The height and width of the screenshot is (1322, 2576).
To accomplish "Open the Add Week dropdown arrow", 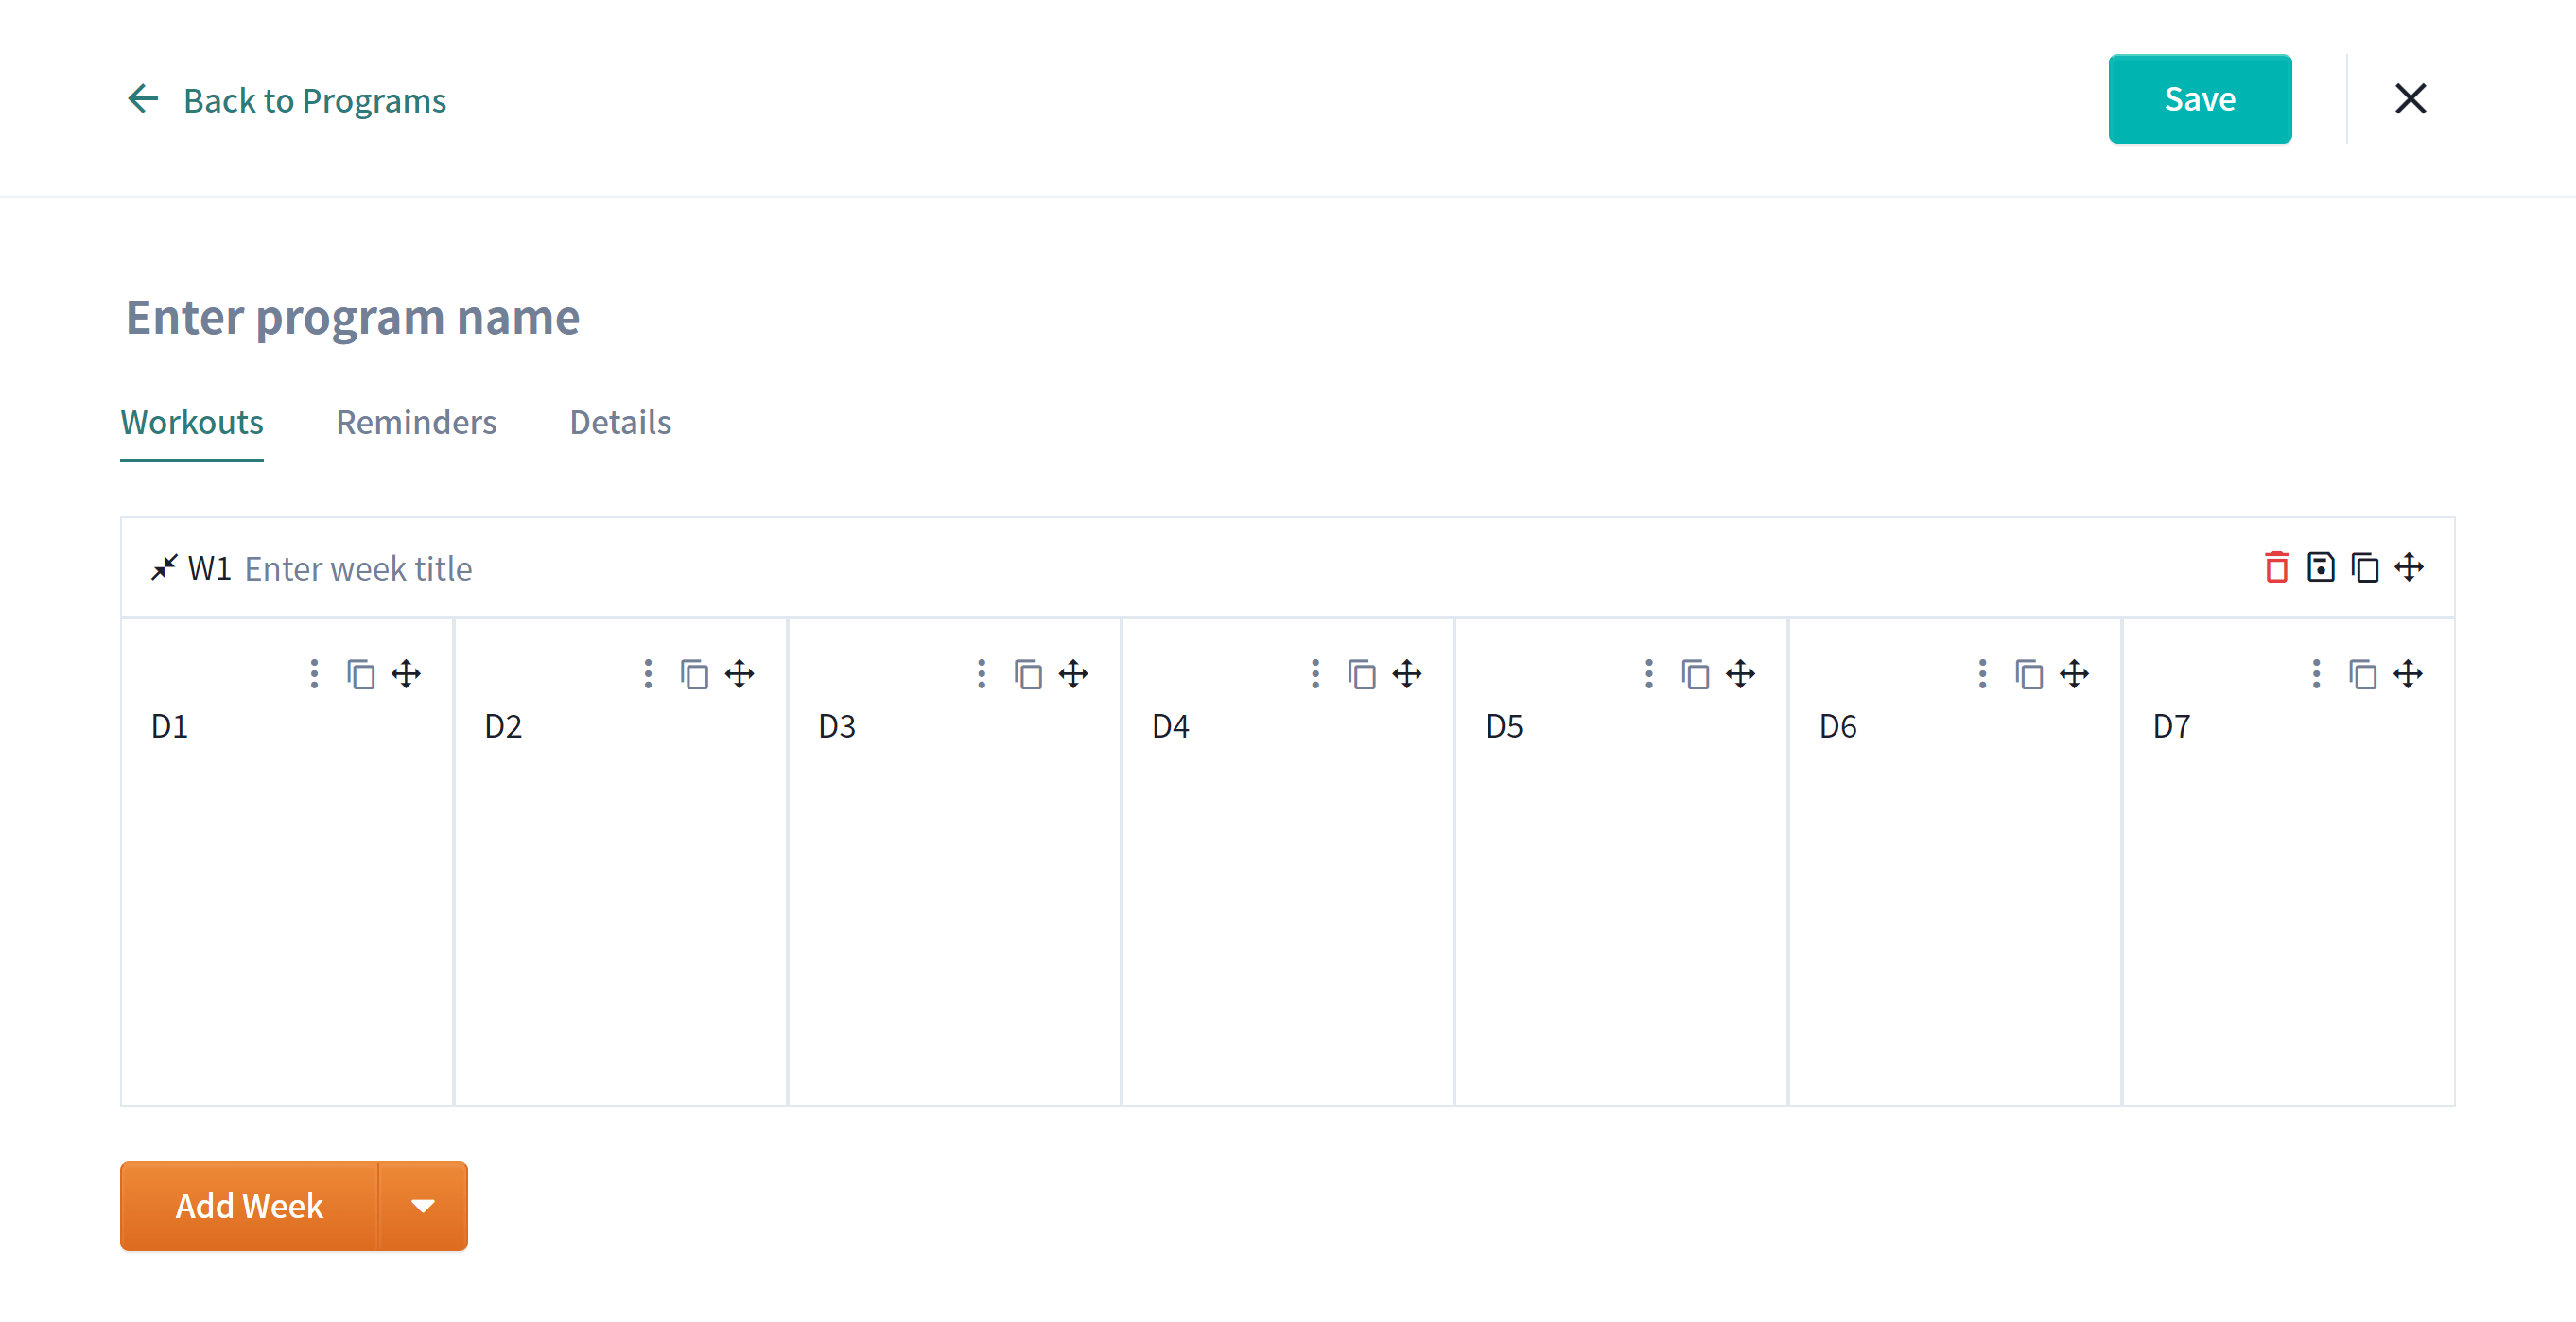I will (x=423, y=1206).
